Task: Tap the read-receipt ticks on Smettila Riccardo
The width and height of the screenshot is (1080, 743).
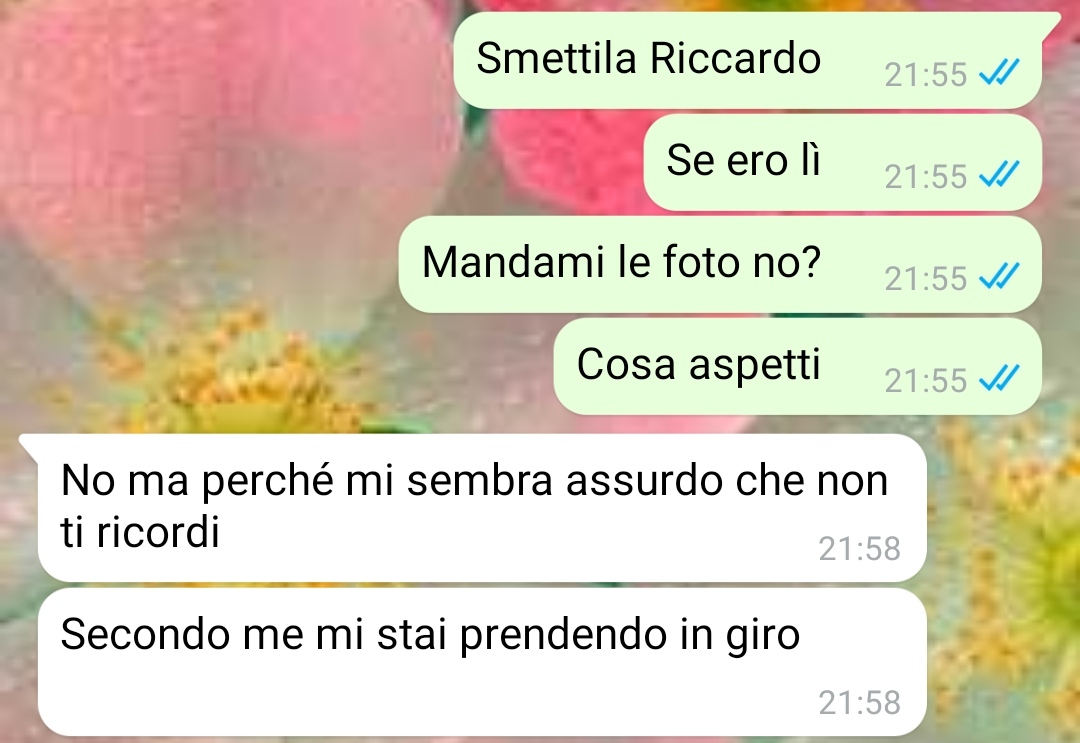Action: click(999, 72)
